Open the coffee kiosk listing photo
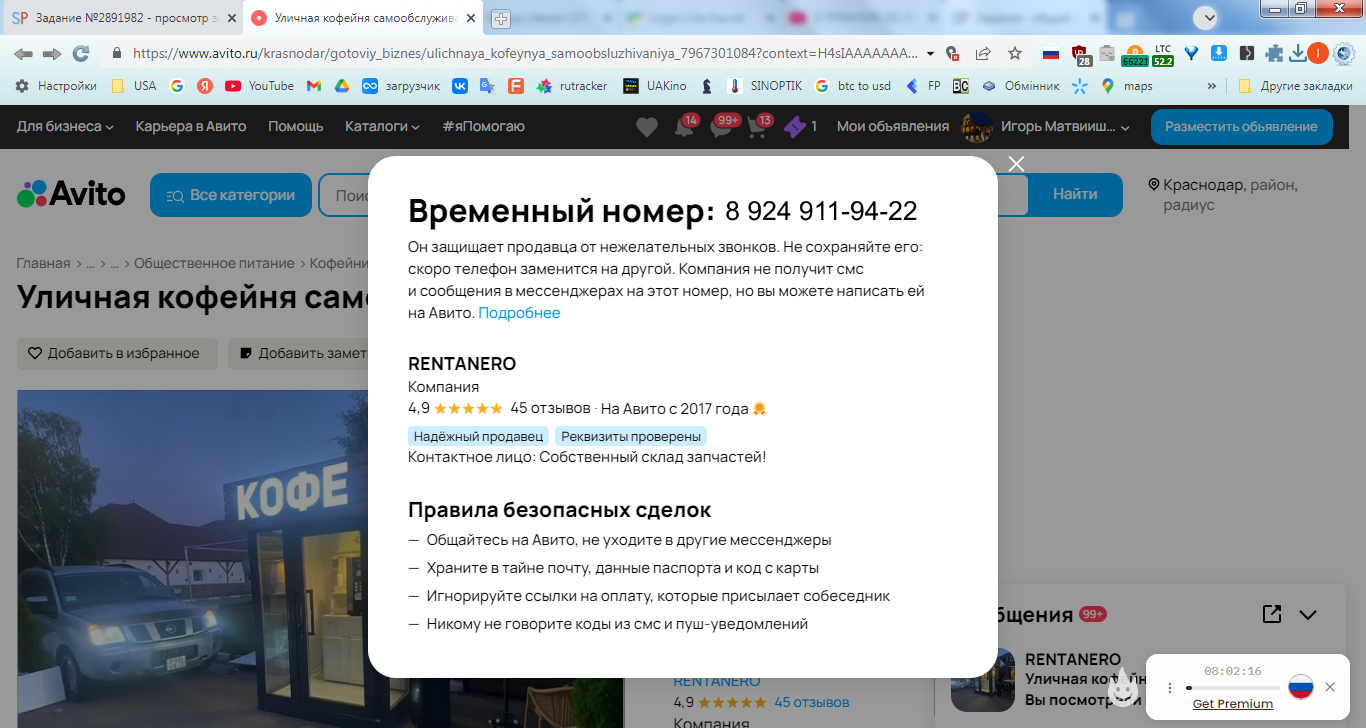This screenshot has width=1366, height=728. tap(192, 559)
